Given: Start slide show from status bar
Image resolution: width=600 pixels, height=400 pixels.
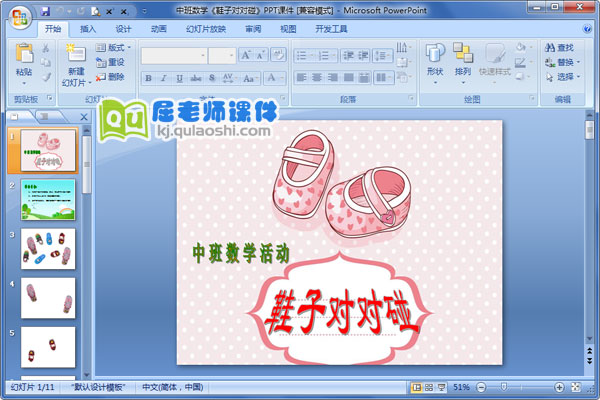Looking at the screenshot, I should tap(441, 387).
